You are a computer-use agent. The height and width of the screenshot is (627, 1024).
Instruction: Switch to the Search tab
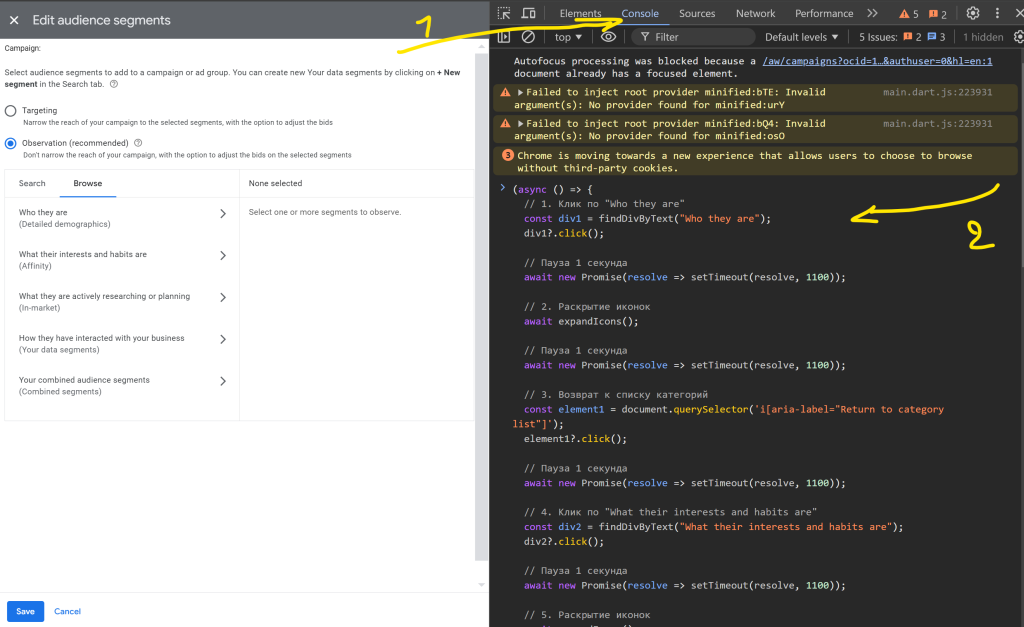pos(32,183)
